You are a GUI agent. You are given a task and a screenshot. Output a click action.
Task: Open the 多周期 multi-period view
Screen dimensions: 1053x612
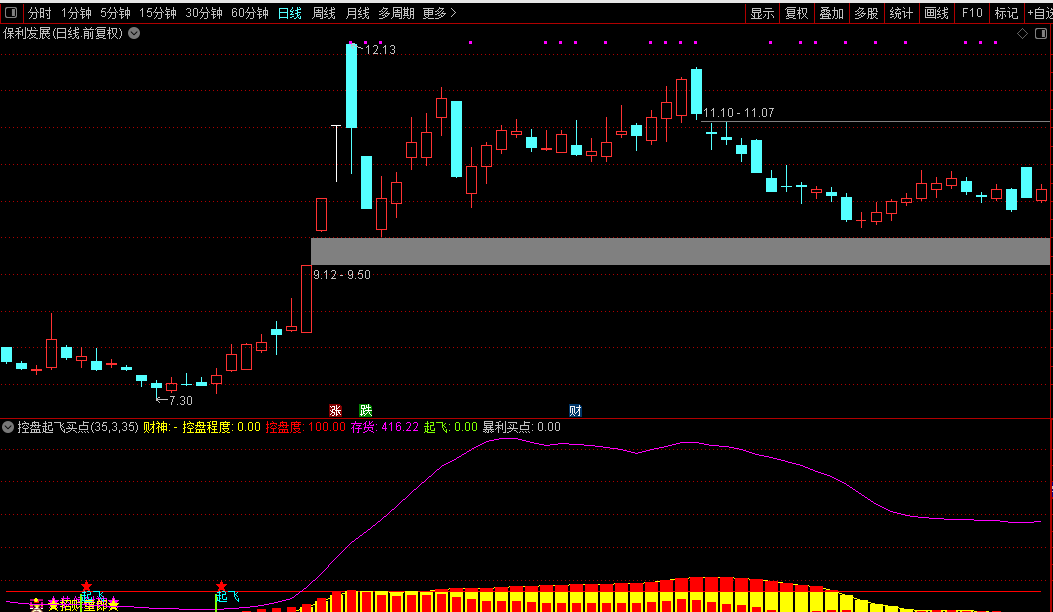pyautogui.click(x=396, y=13)
